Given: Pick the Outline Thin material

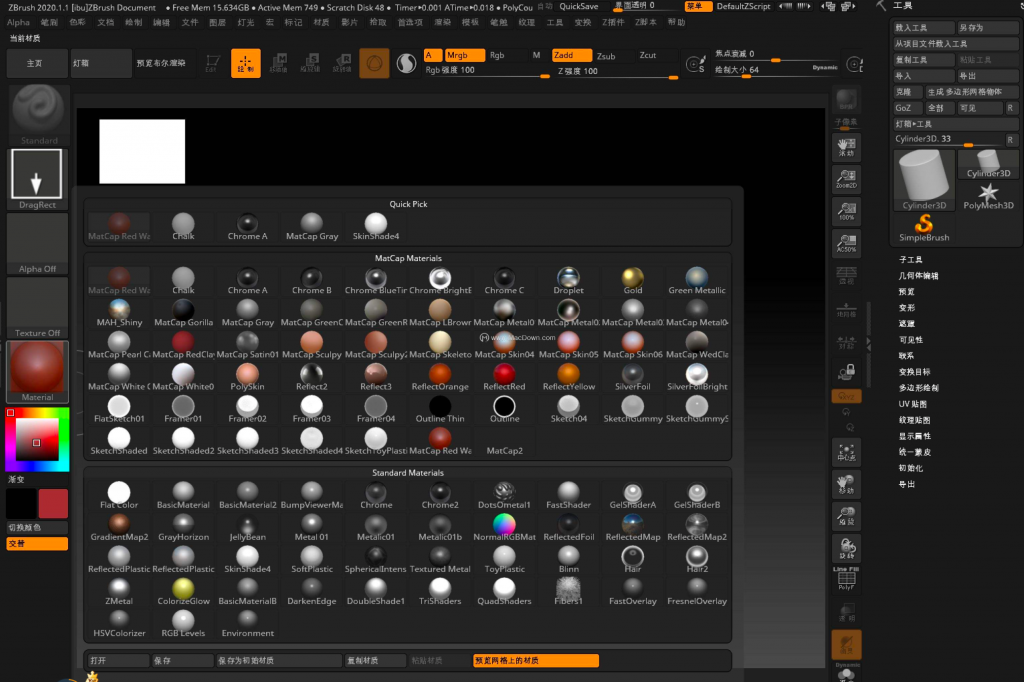Looking at the screenshot, I should click(x=440, y=409).
